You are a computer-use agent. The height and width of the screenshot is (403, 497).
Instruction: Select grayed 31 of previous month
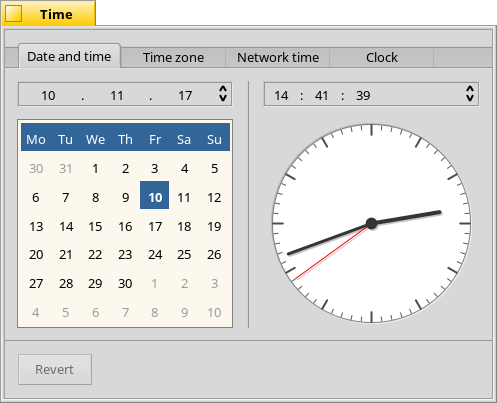(x=66, y=169)
